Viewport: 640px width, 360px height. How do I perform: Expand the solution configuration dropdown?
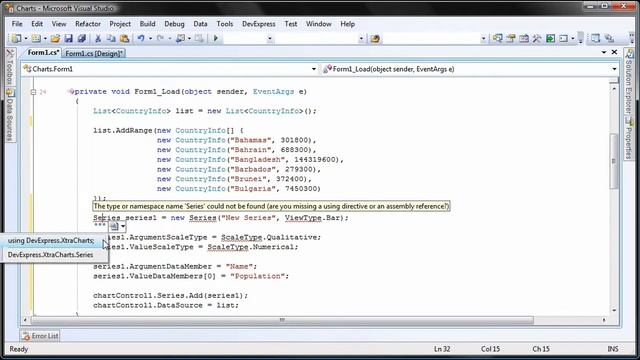coord(269,39)
